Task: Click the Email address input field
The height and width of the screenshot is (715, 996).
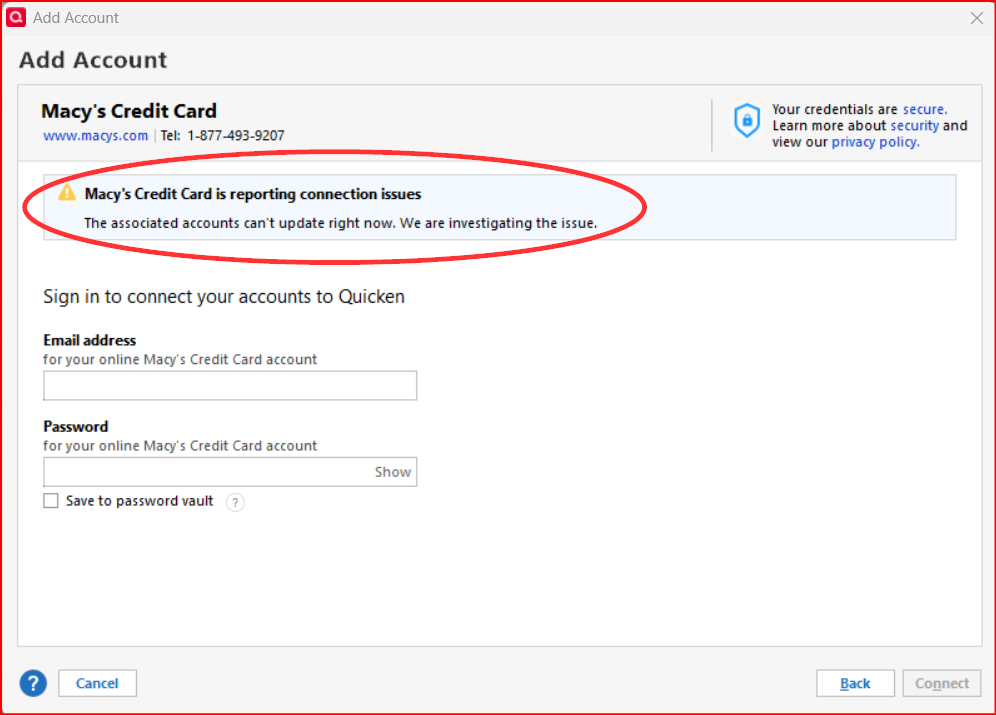Action: click(230, 385)
